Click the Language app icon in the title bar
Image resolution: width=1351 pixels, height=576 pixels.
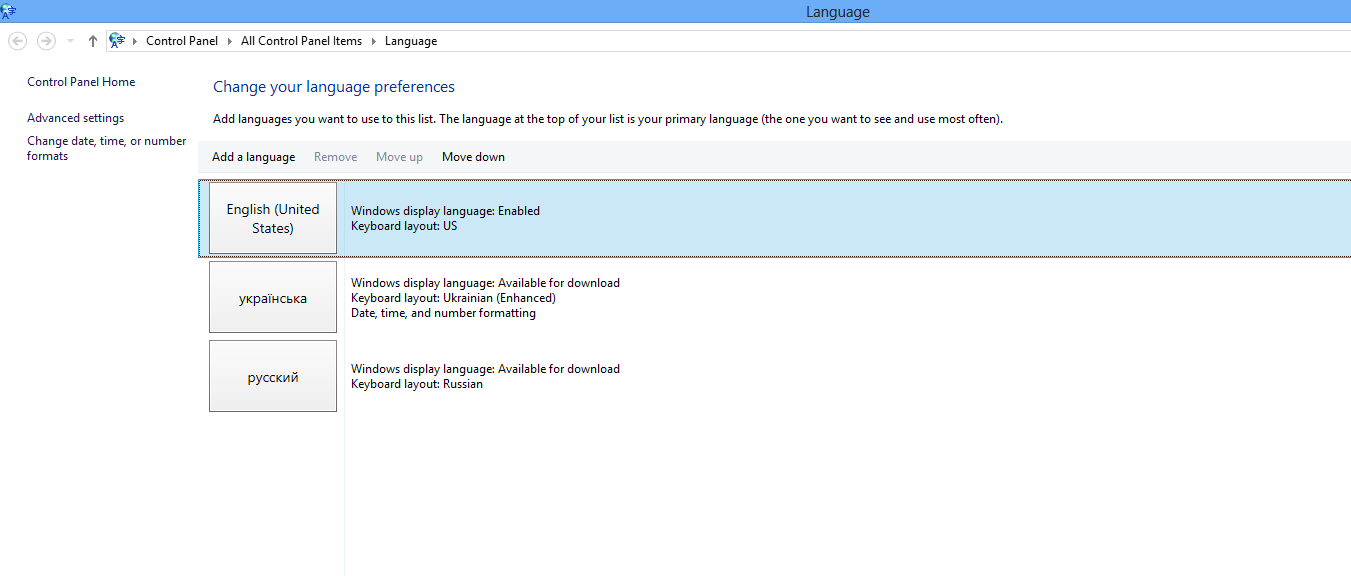(10, 11)
